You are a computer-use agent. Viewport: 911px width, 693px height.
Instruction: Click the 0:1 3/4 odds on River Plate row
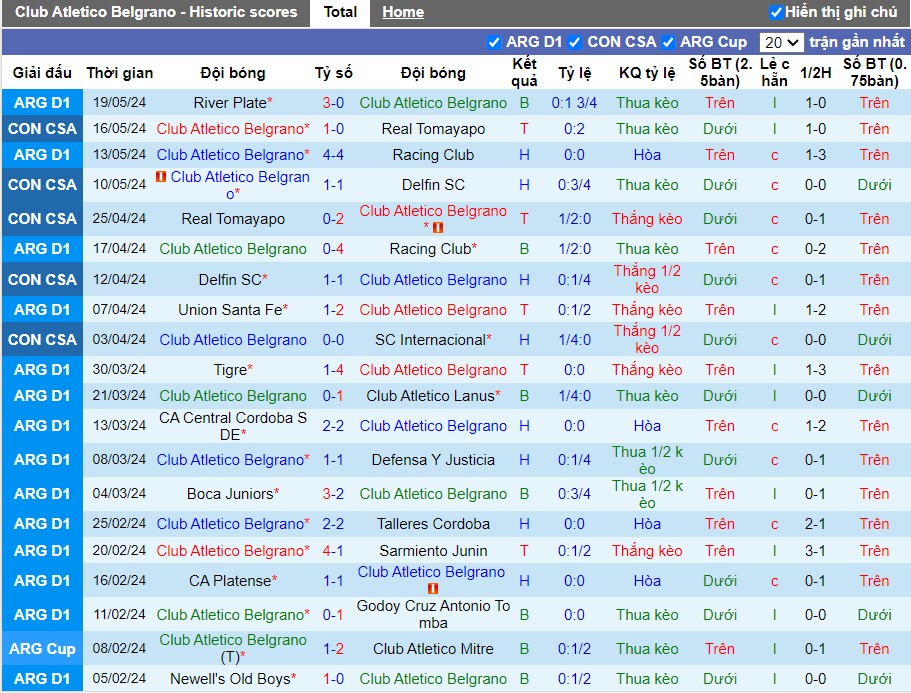click(574, 103)
